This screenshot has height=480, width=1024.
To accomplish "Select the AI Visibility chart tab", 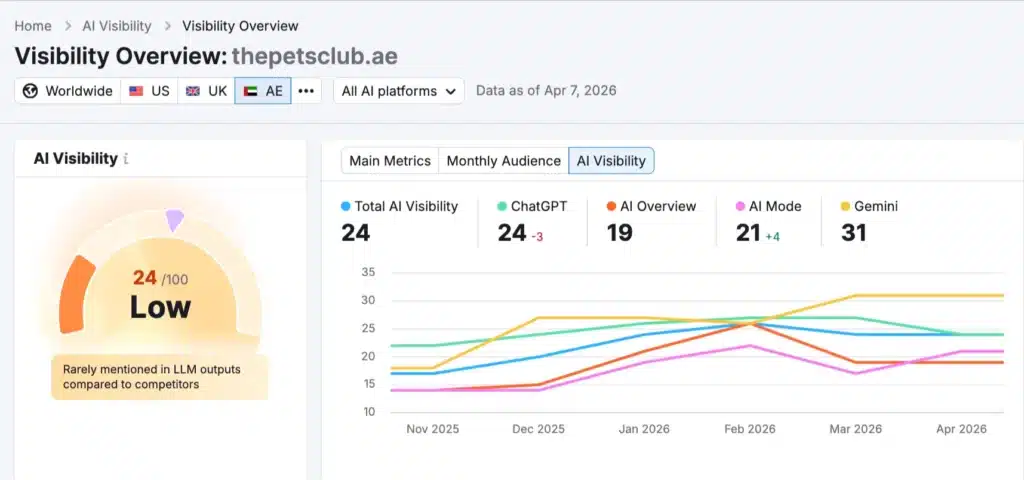I will pyautogui.click(x=611, y=161).
